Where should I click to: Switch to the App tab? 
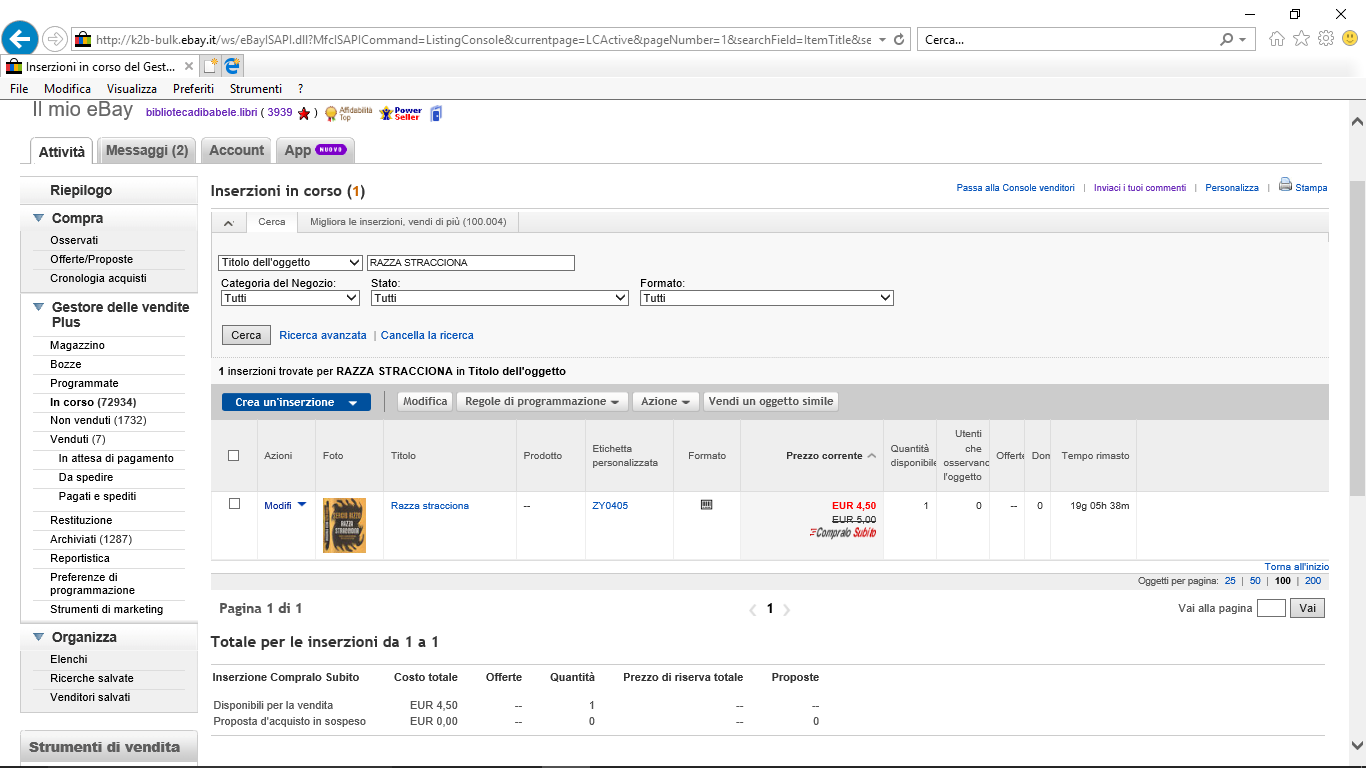pos(315,150)
